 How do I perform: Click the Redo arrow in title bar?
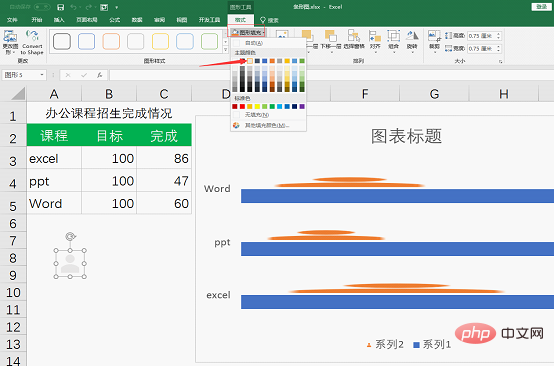[x=89, y=7]
